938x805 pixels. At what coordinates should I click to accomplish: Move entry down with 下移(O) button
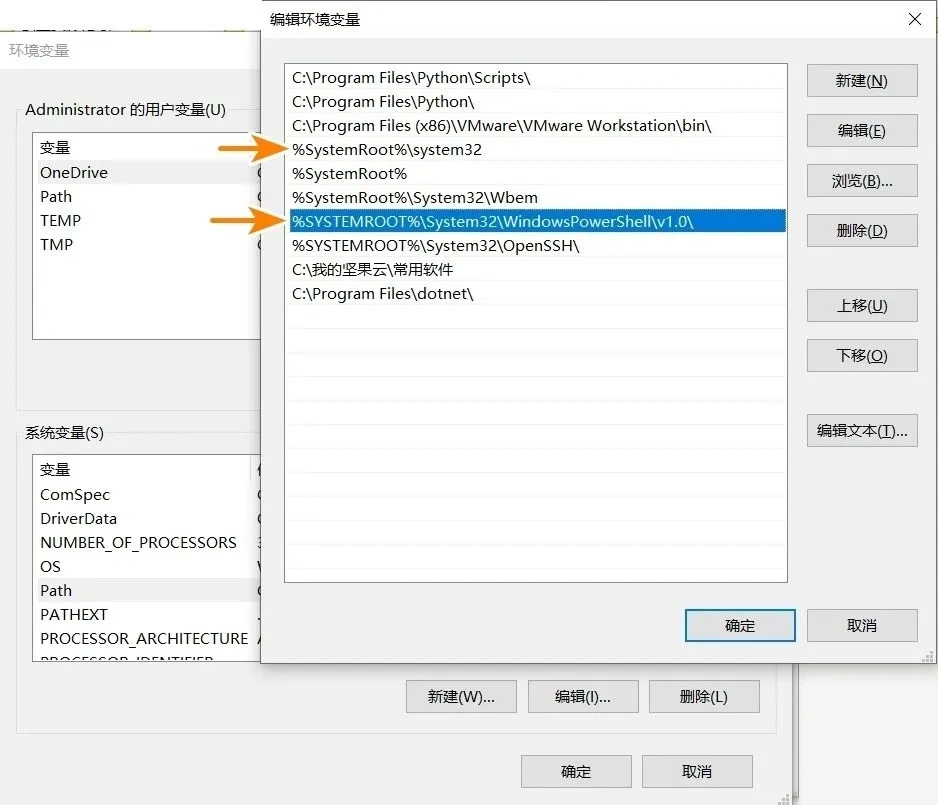point(861,356)
